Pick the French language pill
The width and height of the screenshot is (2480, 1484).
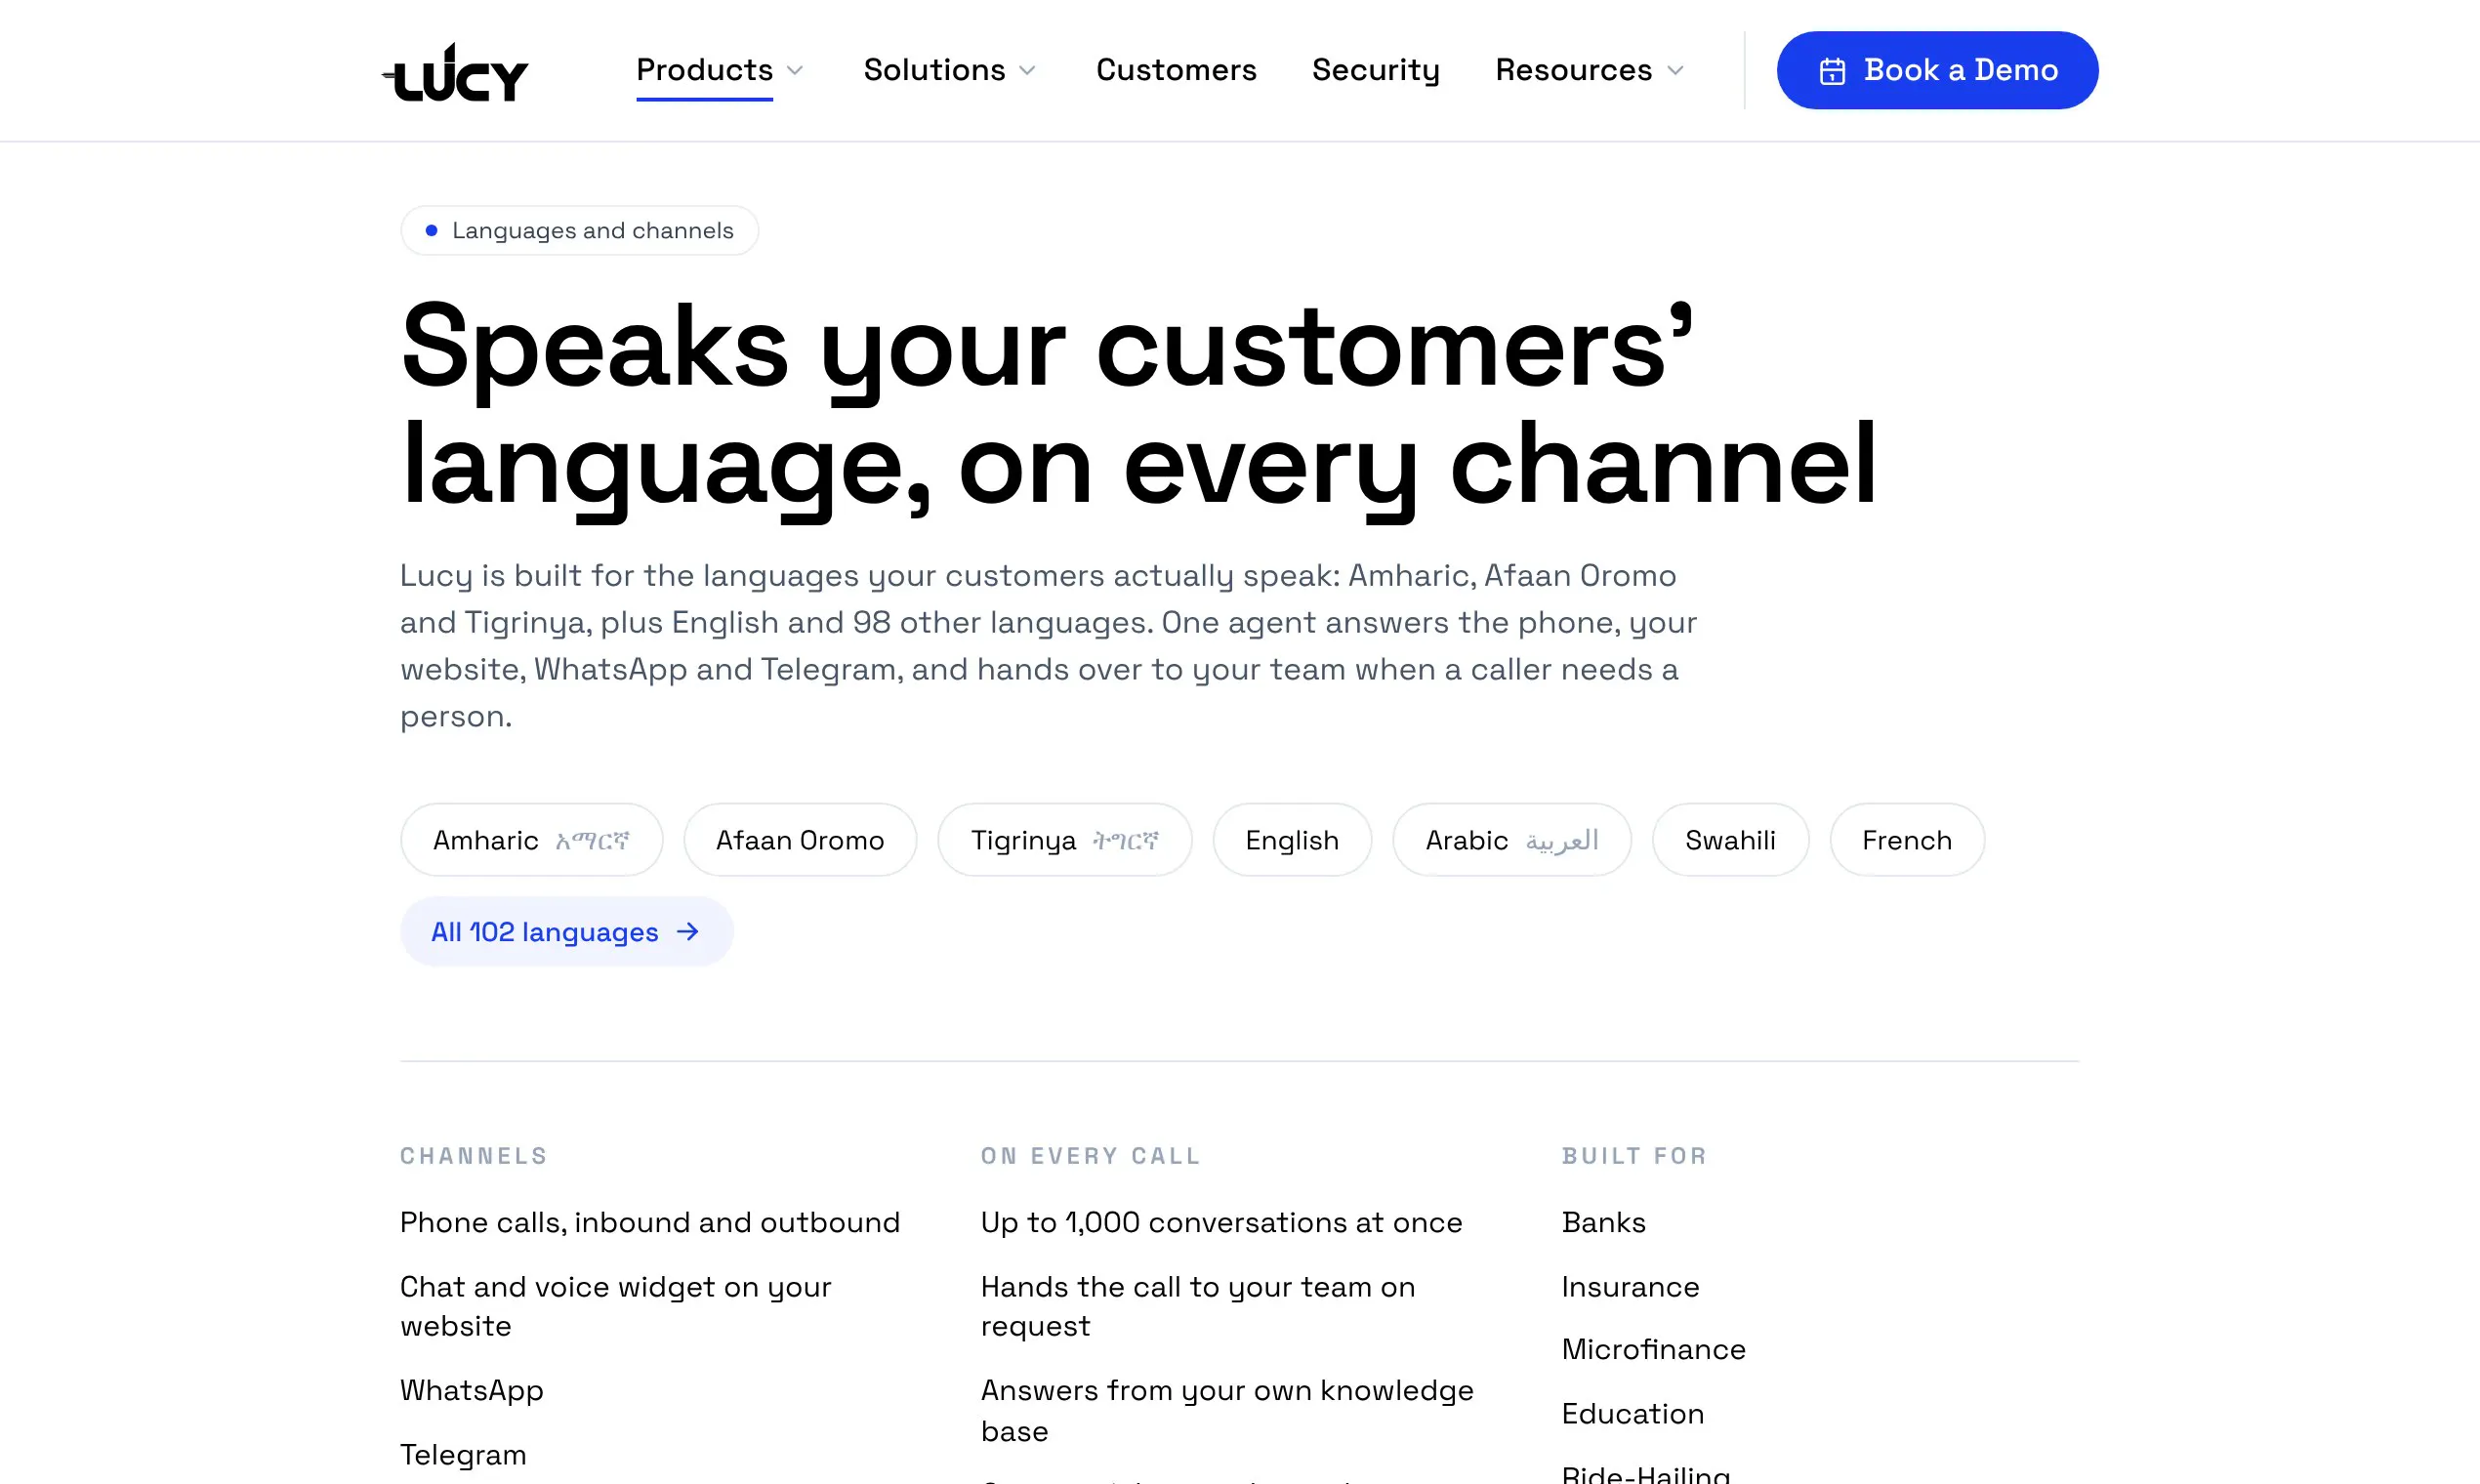pos(1907,840)
